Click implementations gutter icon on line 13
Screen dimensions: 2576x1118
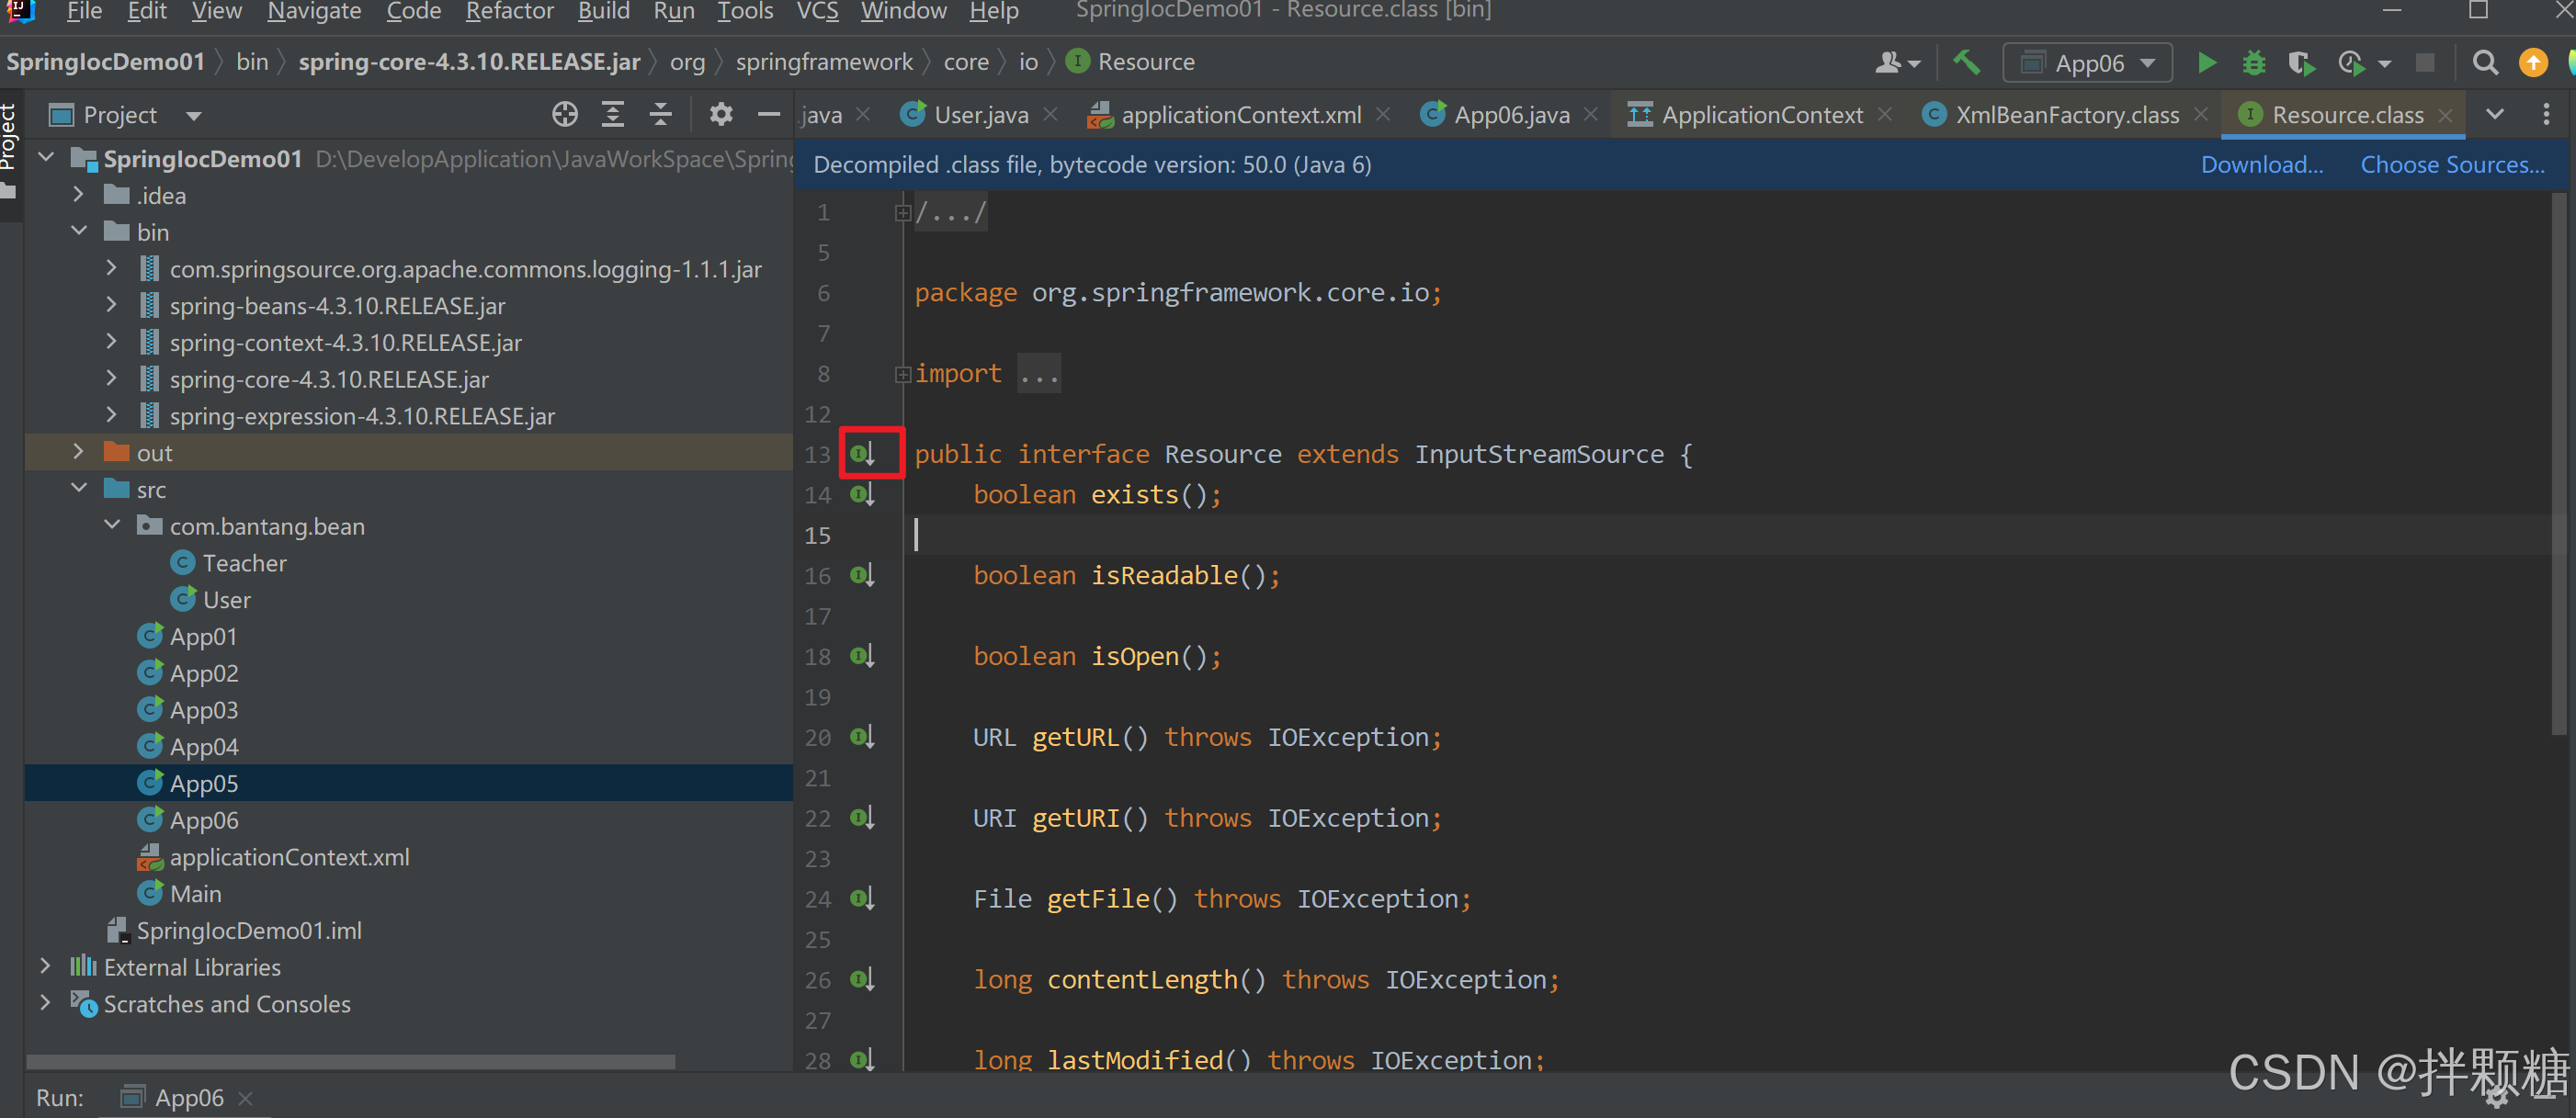863,455
